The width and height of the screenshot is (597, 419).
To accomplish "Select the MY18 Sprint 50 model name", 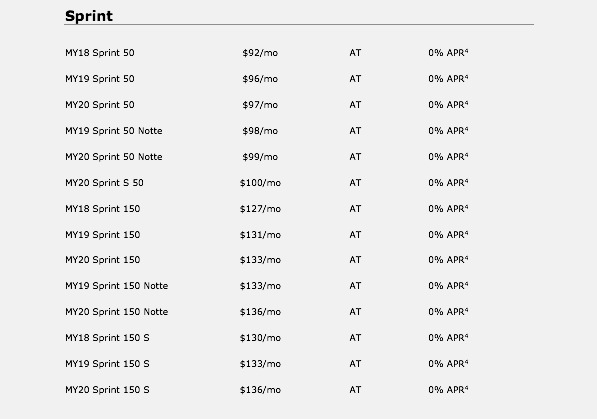I will tap(100, 53).
